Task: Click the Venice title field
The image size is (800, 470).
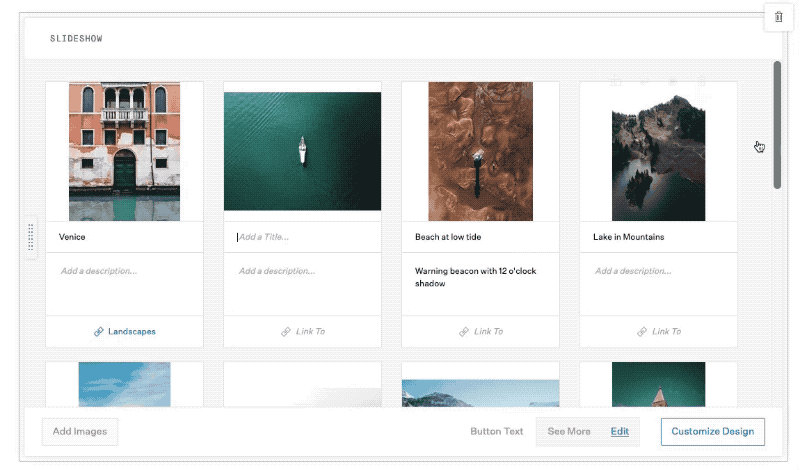Action: (x=124, y=237)
